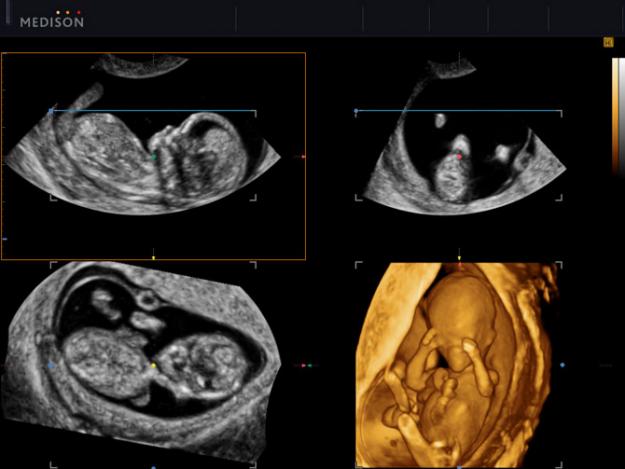Click the yellow arrow marker below sagittal view
Screen dimensions: 625x469
click(153, 257)
